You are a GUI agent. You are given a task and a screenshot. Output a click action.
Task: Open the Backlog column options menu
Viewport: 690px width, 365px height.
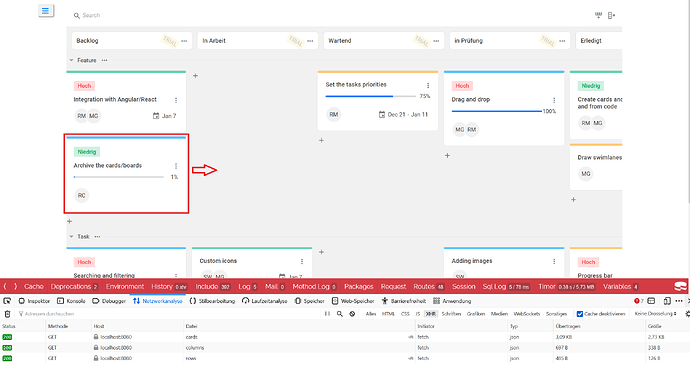point(184,41)
